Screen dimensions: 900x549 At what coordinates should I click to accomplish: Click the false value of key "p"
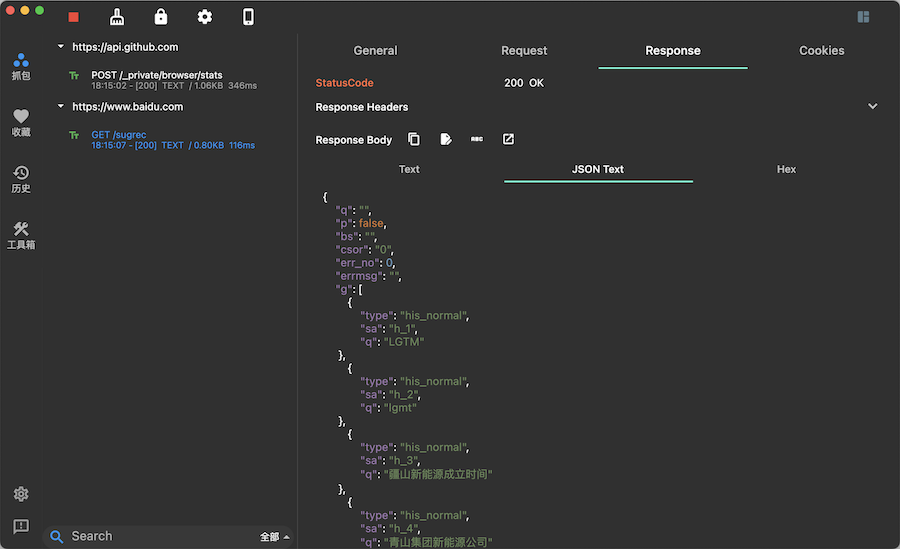[x=371, y=223]
